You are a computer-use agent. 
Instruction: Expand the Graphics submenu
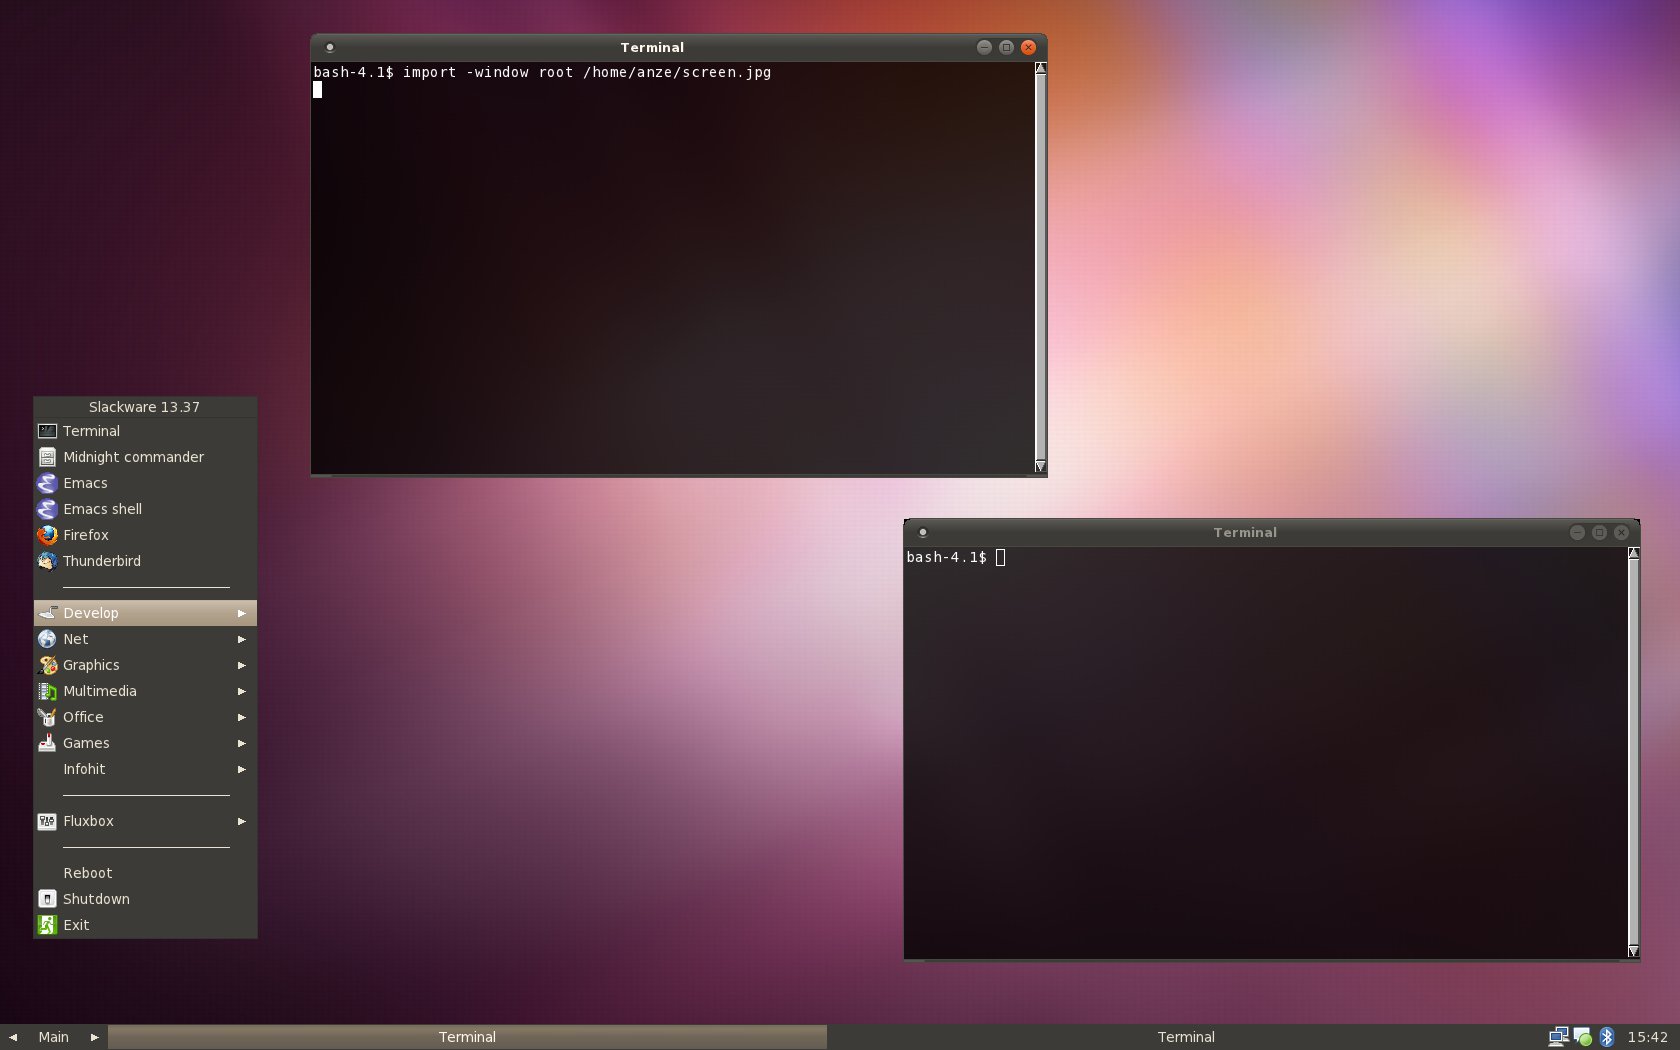click(x=145, y=665)
